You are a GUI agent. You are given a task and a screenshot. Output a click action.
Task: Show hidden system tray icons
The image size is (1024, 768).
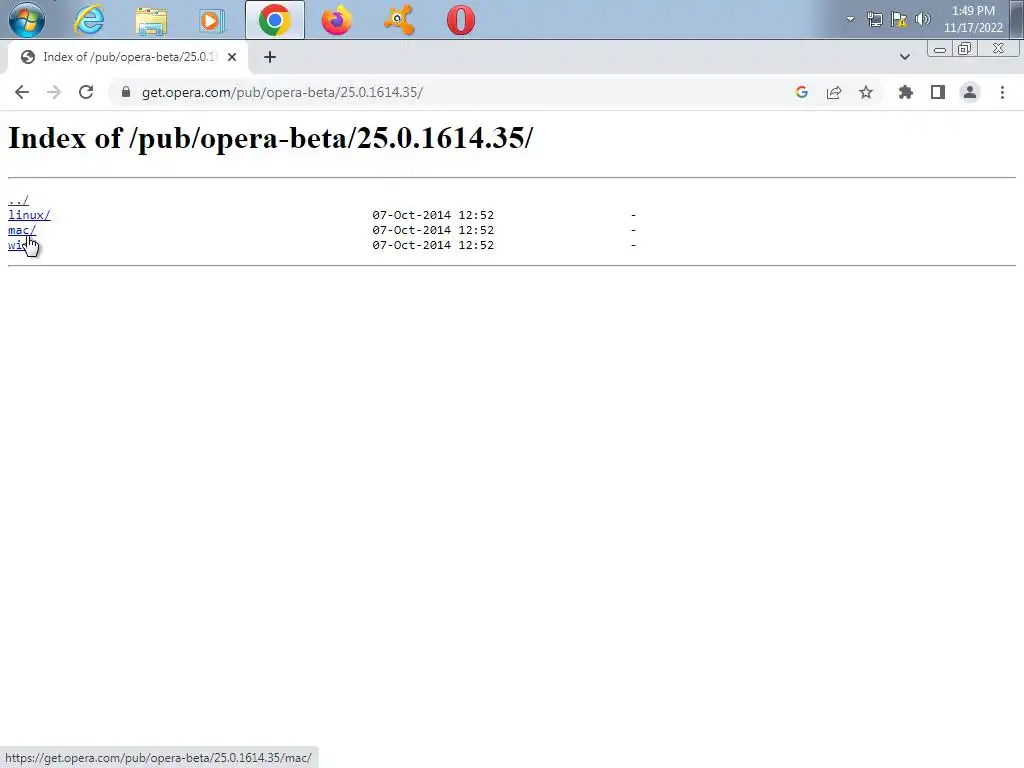click(850, 19)
